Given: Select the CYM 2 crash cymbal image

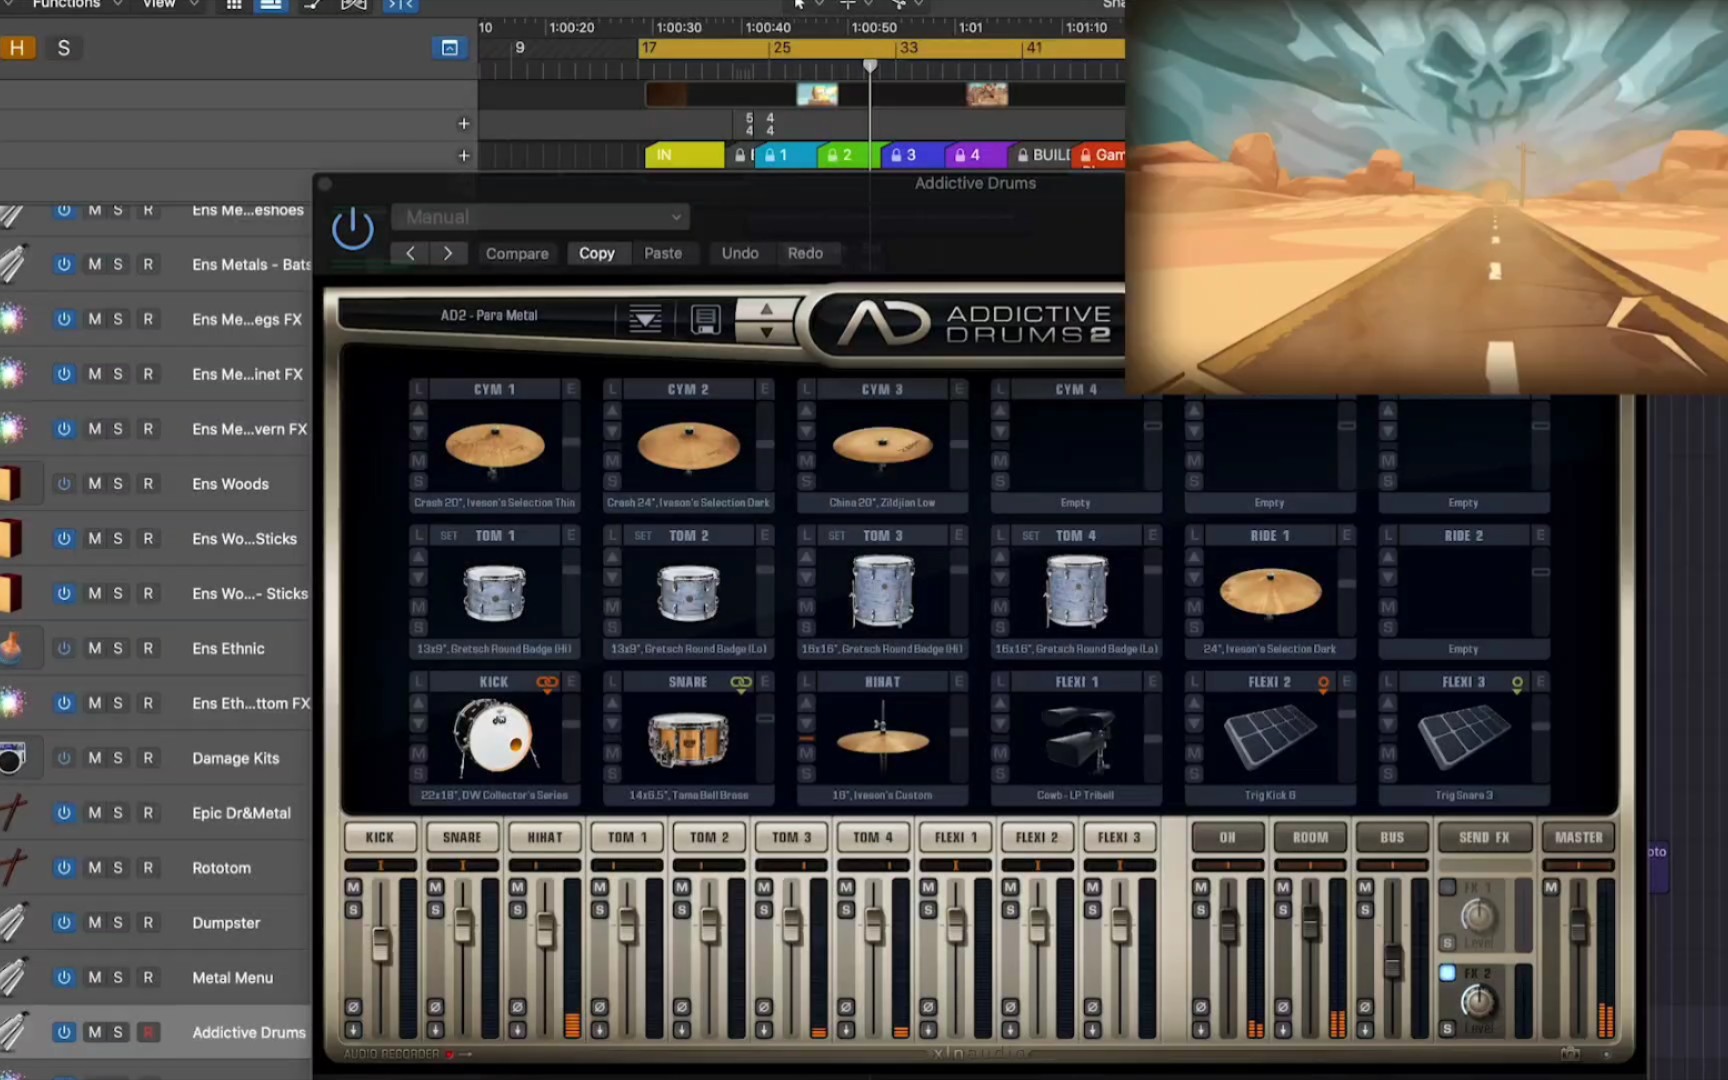Looking at the screenshot, I should 688,446.
